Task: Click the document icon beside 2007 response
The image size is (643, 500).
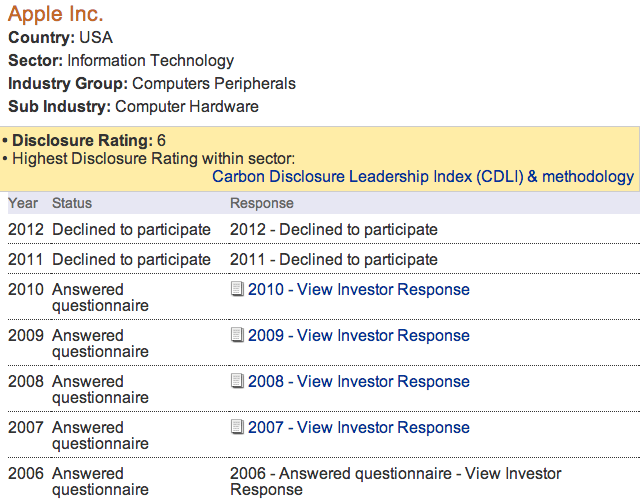Action: (x=237, y=428)
